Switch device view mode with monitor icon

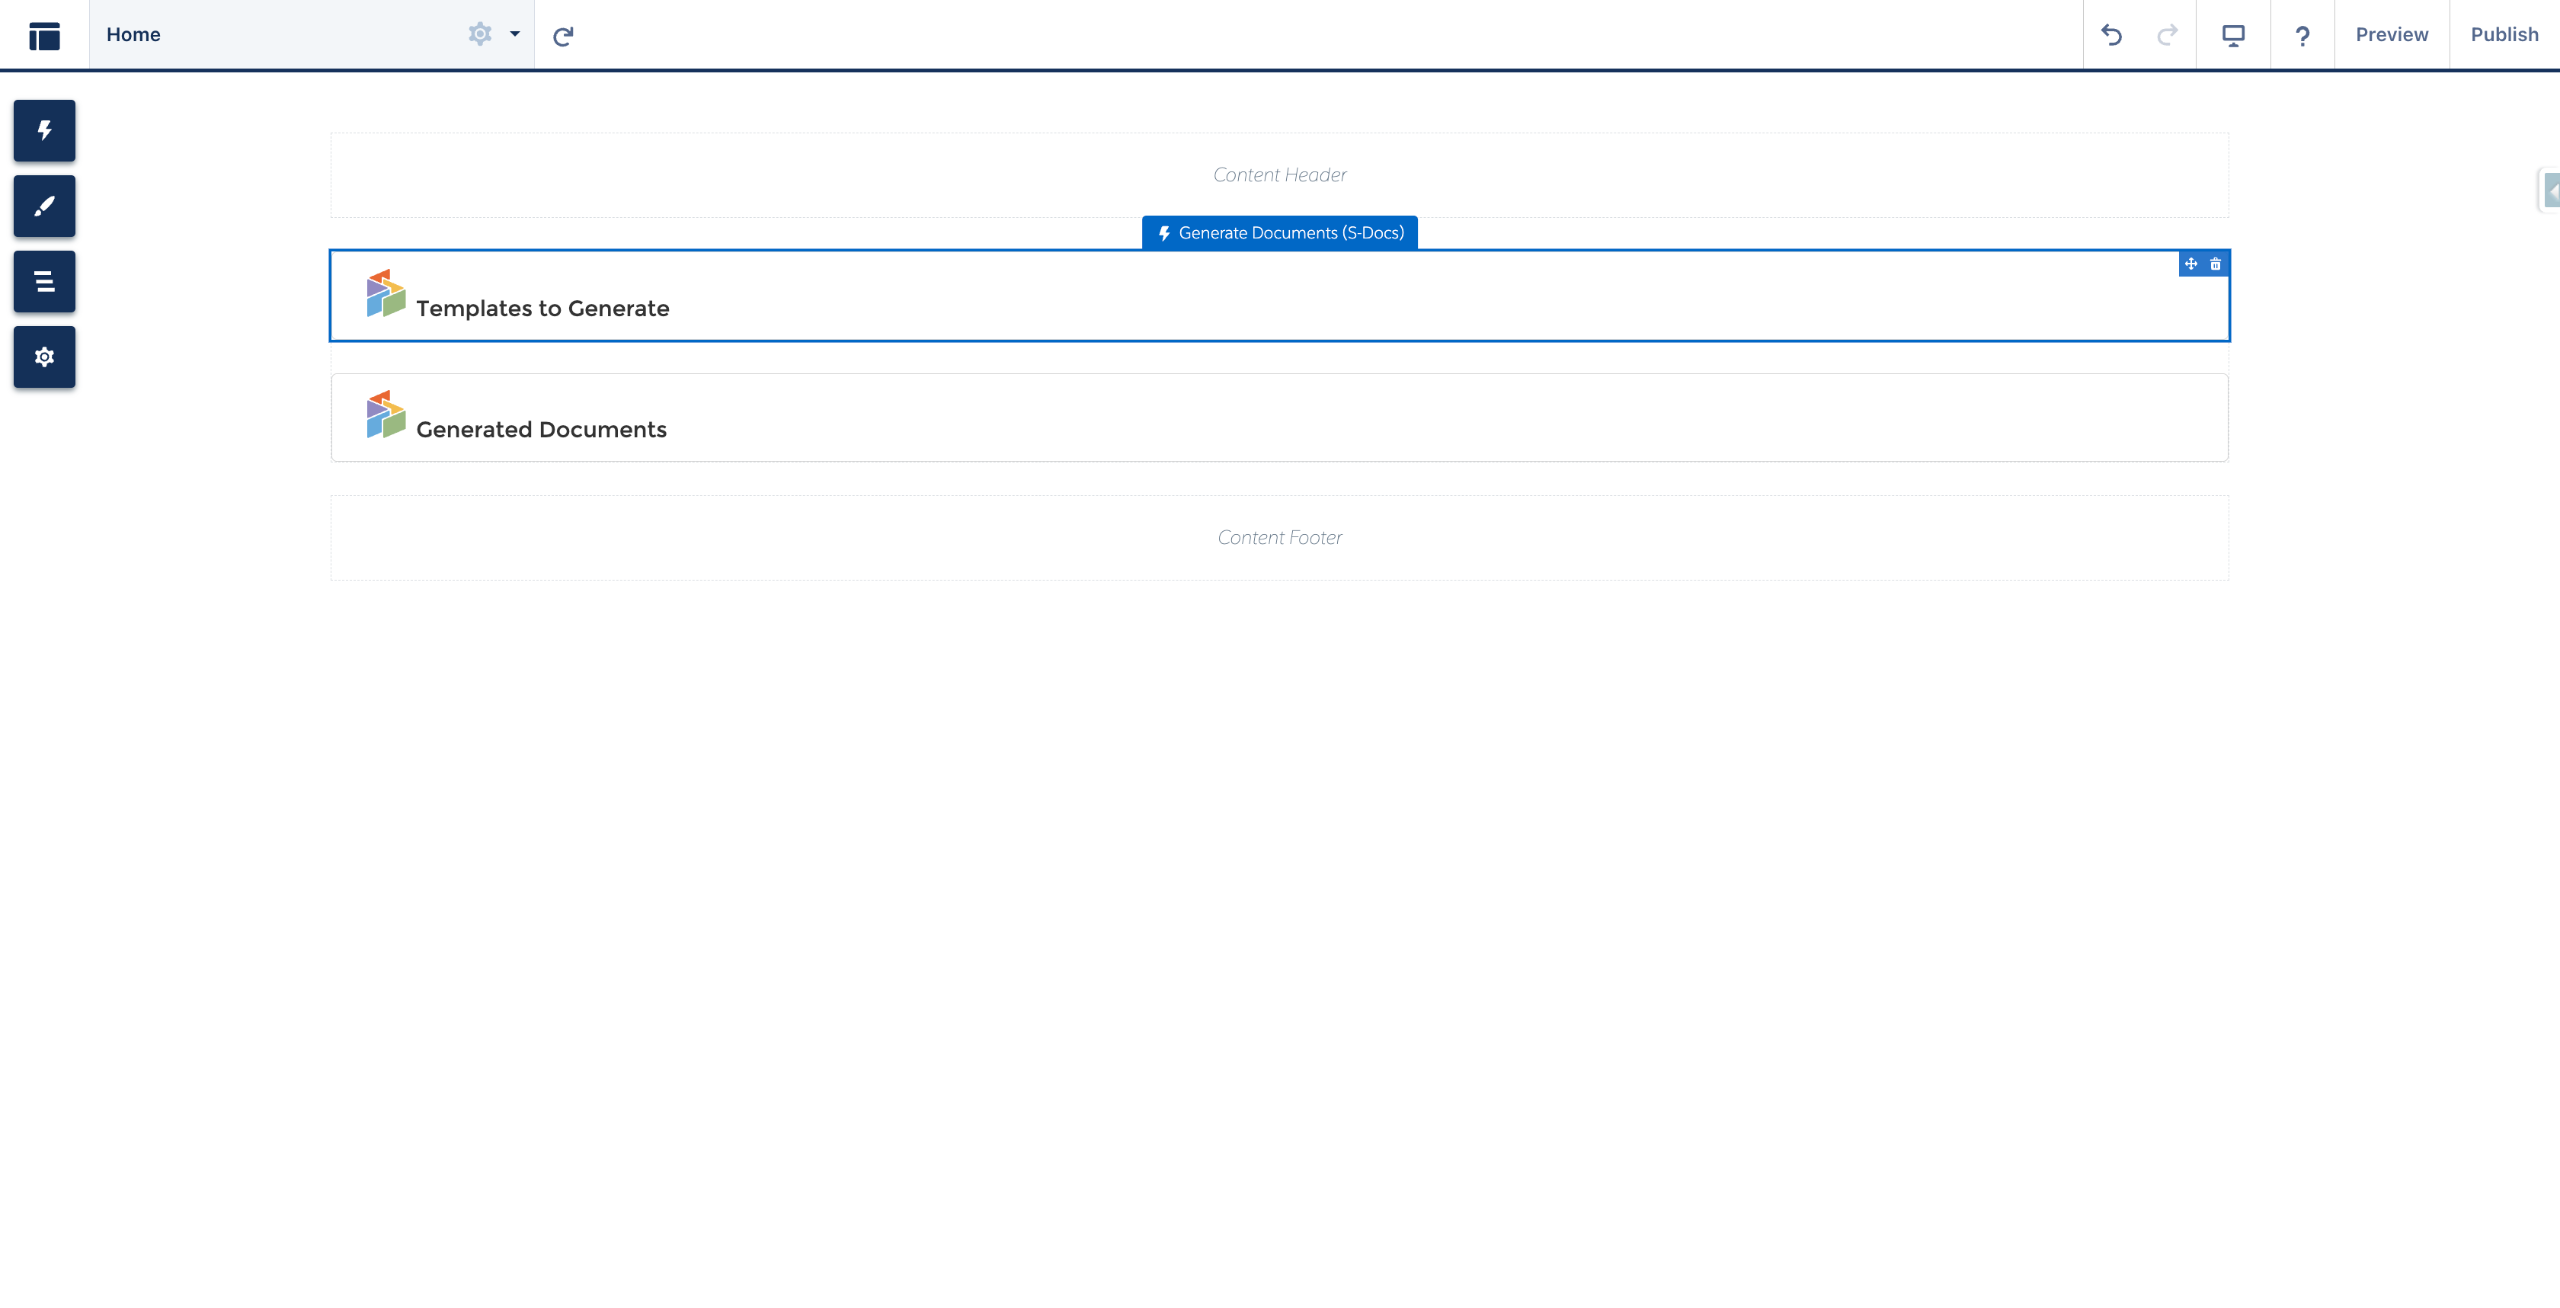coord(2233,35)
